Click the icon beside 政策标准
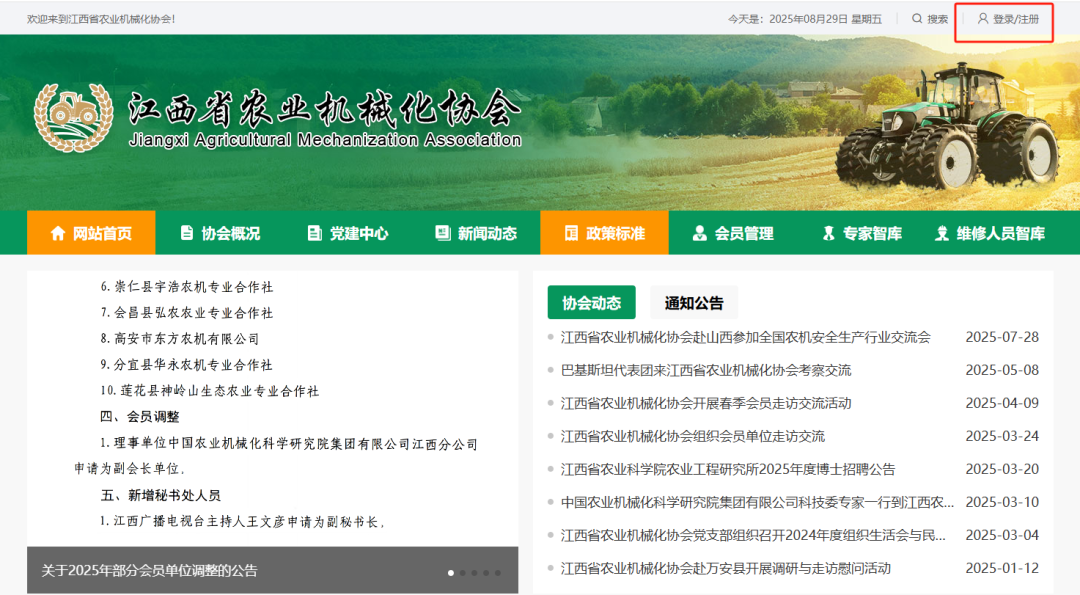The height and width of the screenshot is (595, 1080). click(x=571, y=233)
